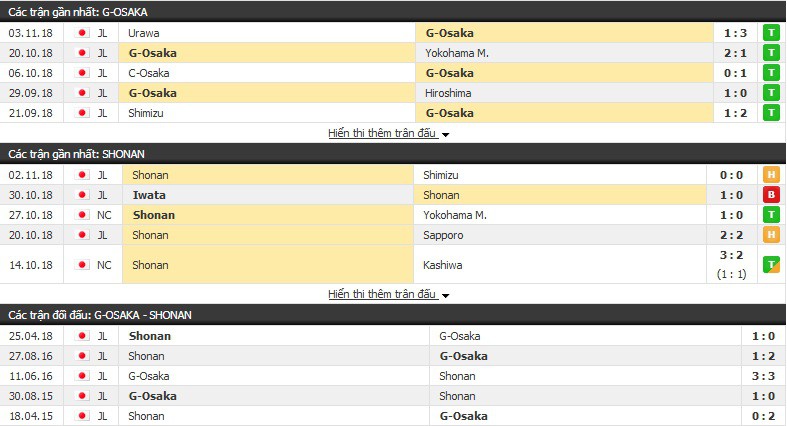Click the 1:3 score of Urawa match
The width and height of the screenshot is (787, 426).
click(x=735, y=33)
